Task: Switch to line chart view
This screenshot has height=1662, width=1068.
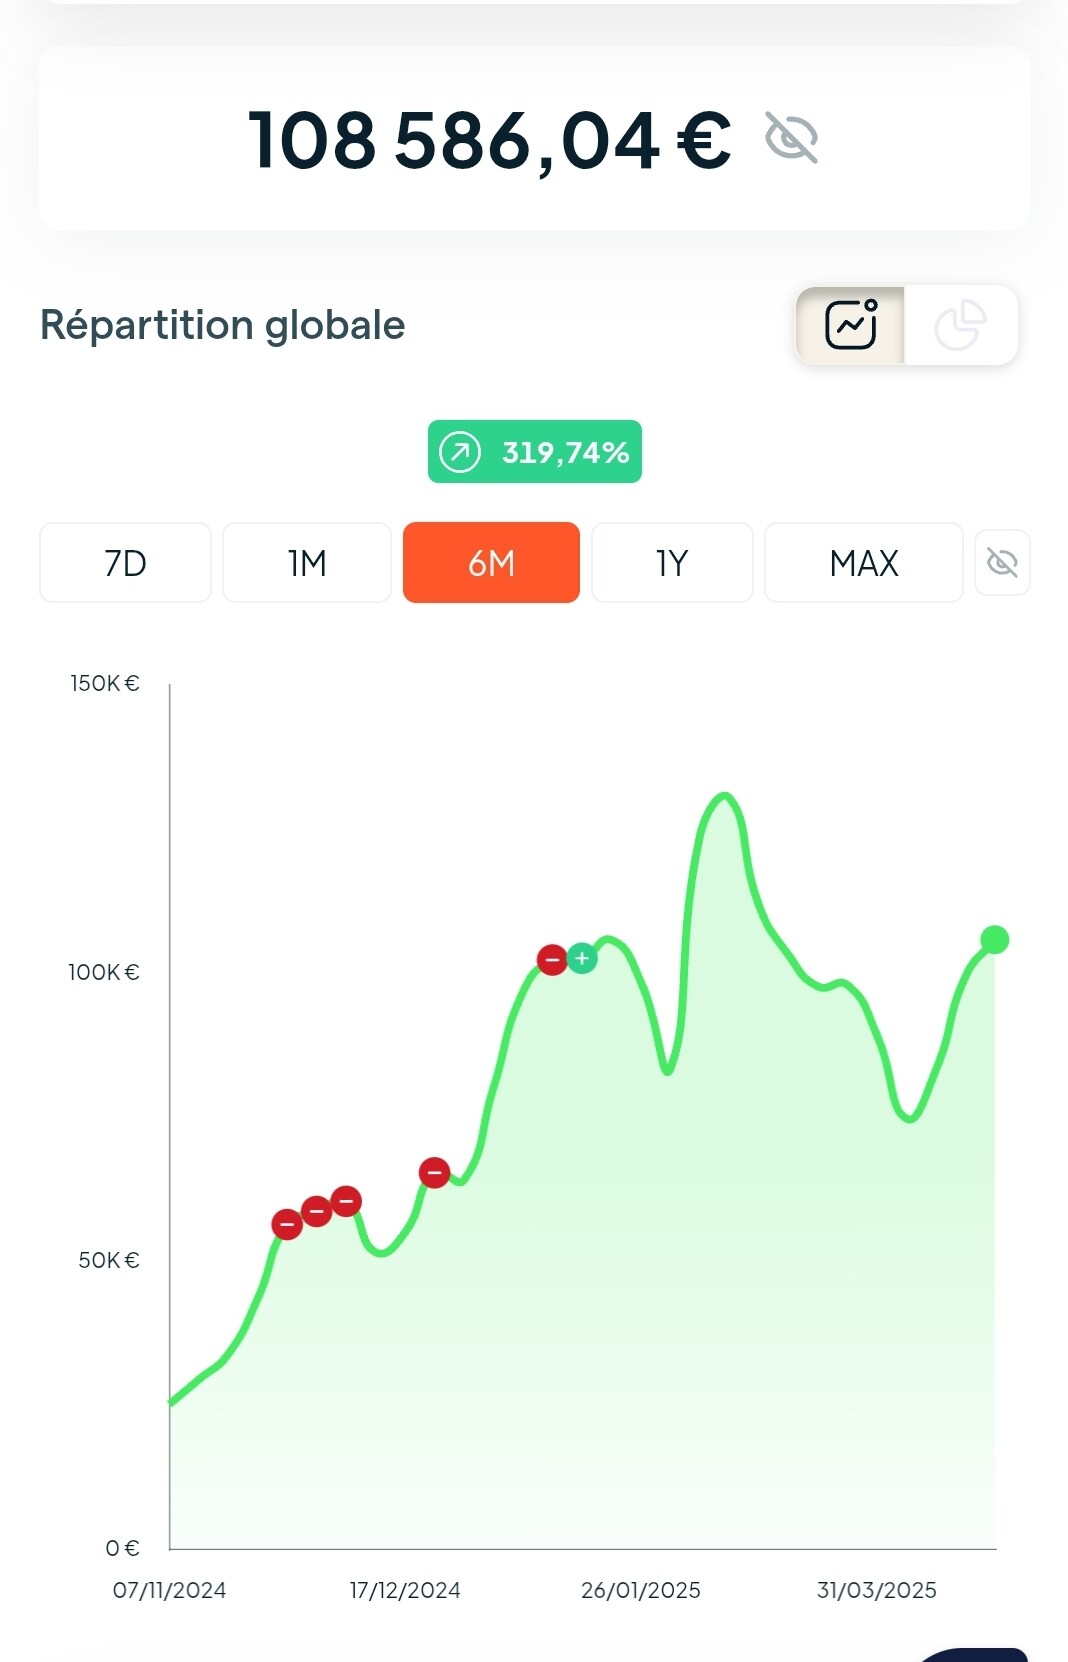Action: (850, 325)
